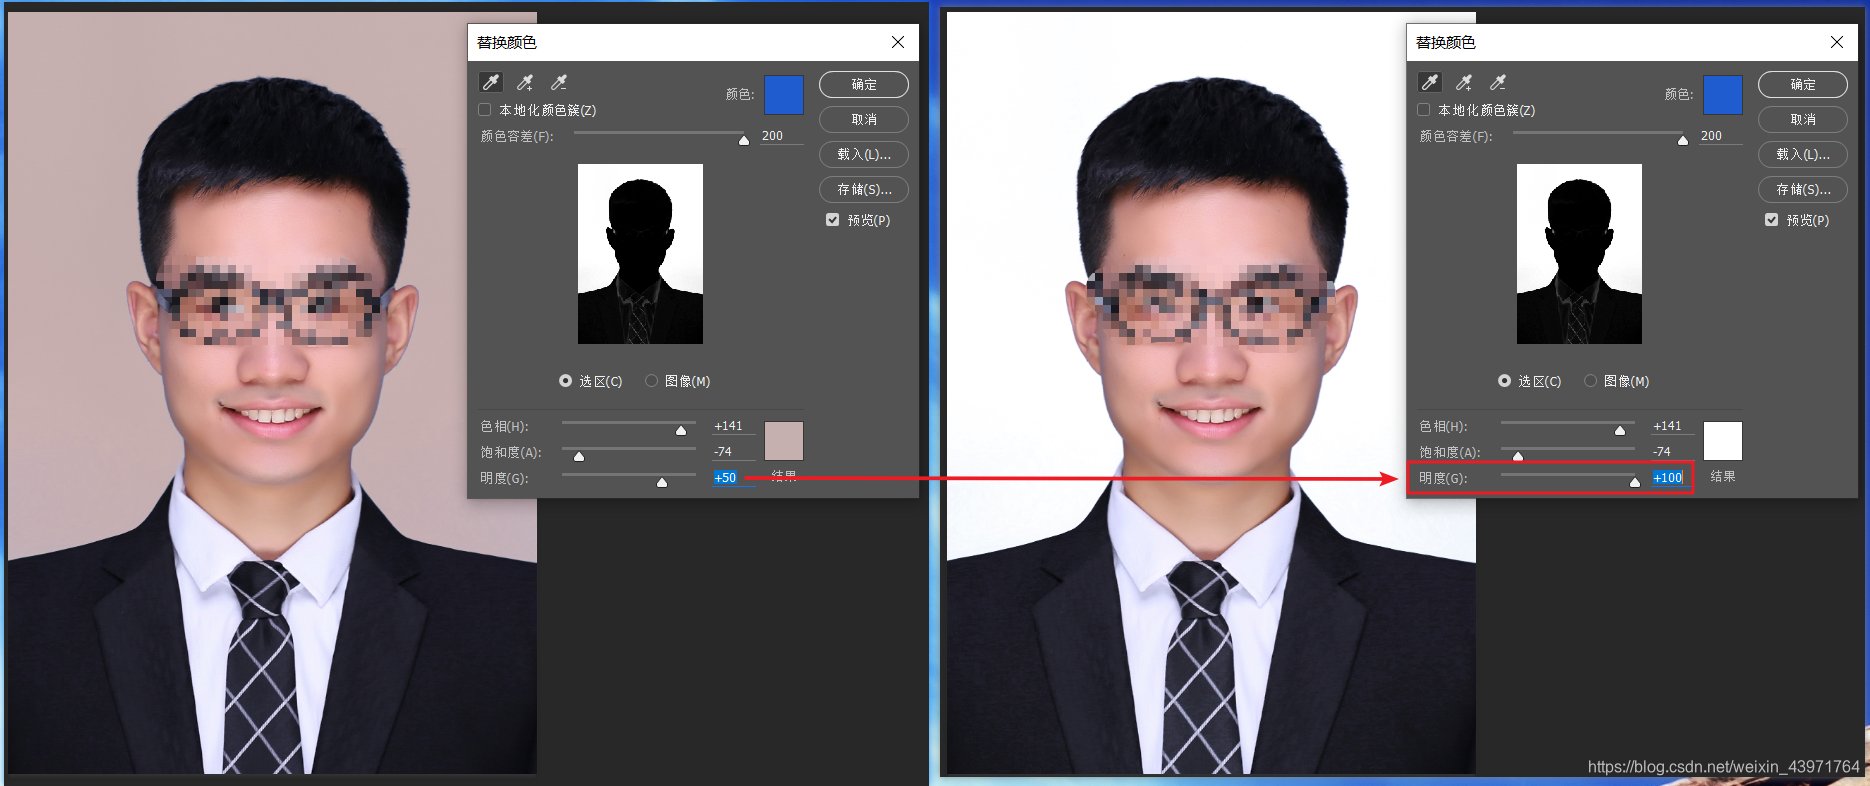Click 饱和度 slider handle in right dialog

(1518, 456)
